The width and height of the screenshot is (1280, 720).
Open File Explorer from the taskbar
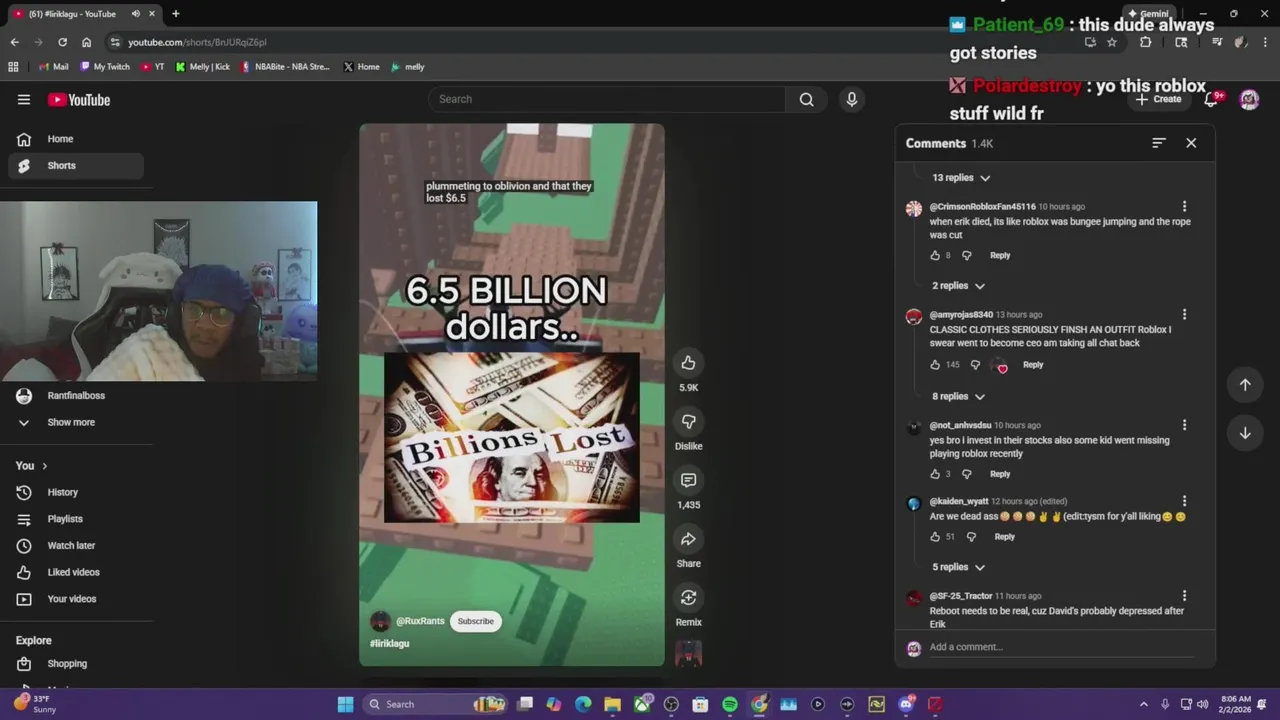coord(612,704)
